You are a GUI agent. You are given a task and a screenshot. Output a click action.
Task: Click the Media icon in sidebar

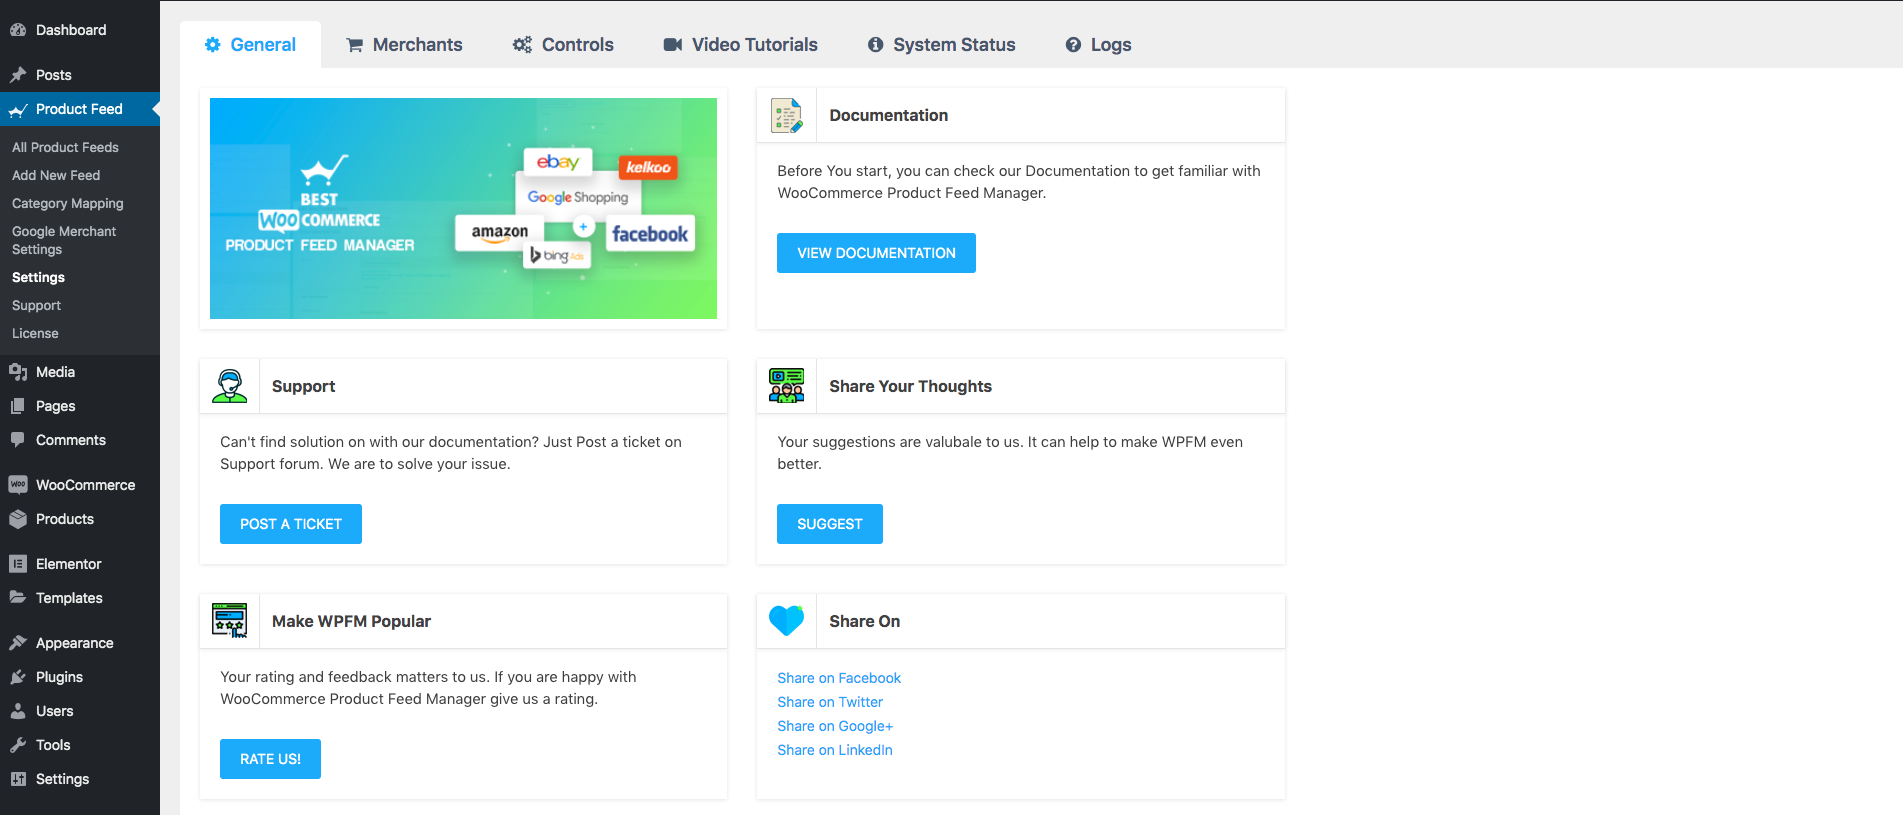(18, 372)
